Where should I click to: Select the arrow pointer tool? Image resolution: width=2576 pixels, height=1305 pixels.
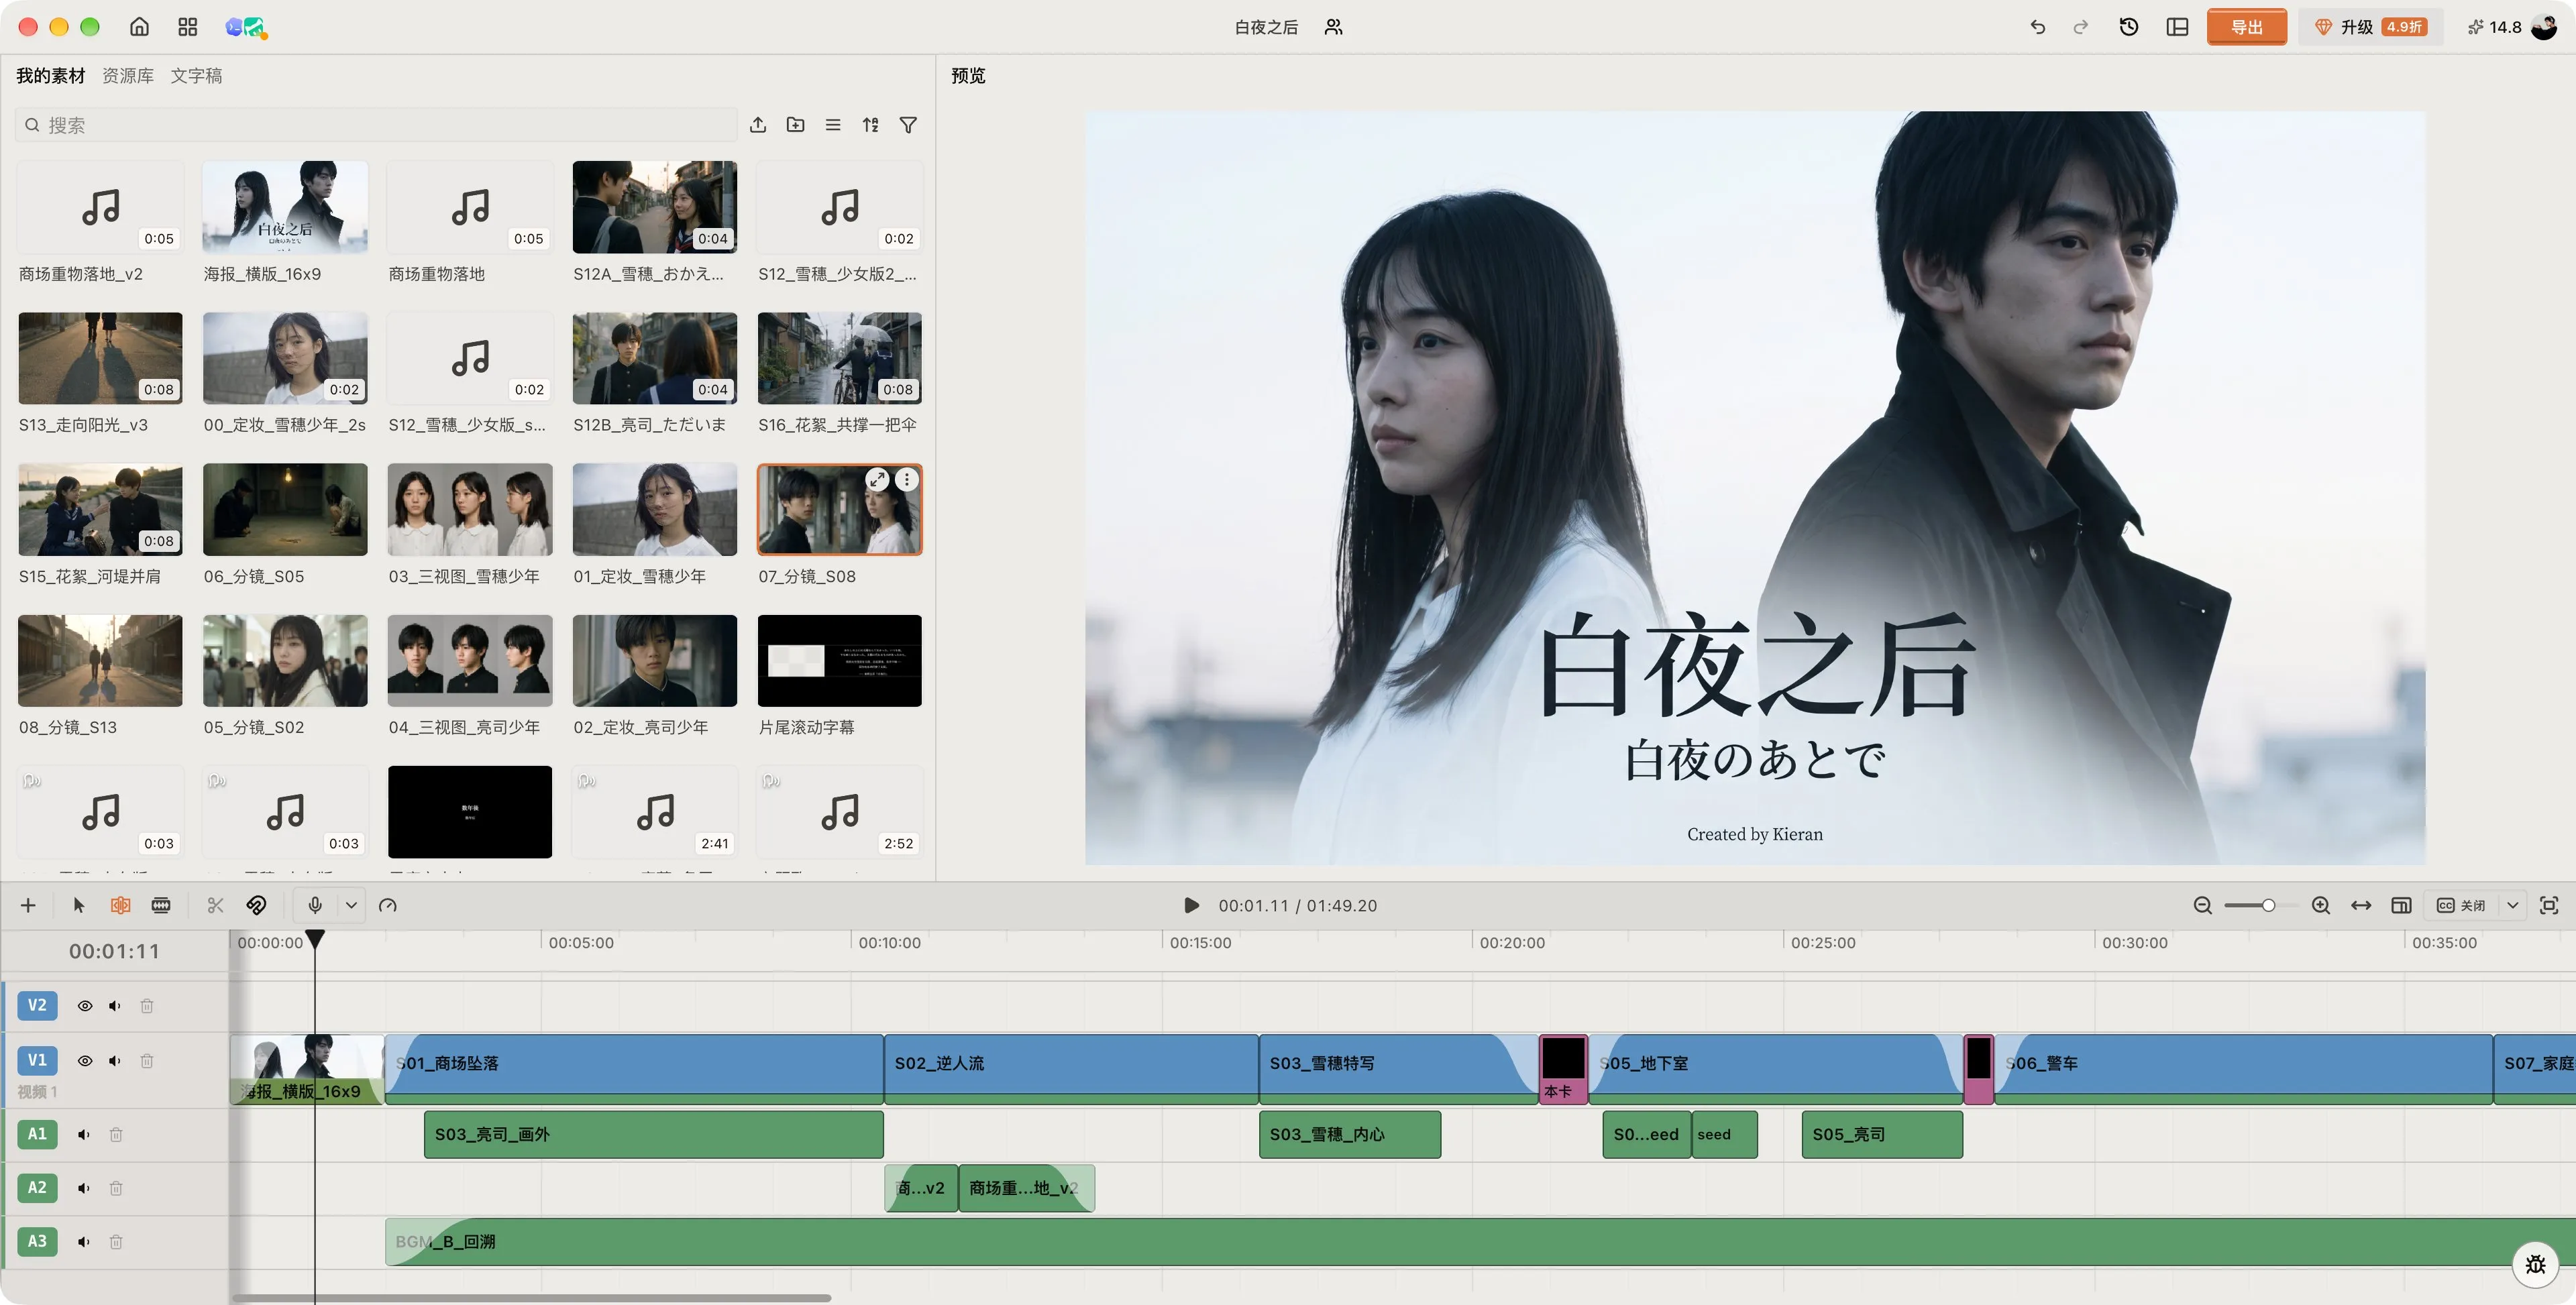click(x=79, y=905)
